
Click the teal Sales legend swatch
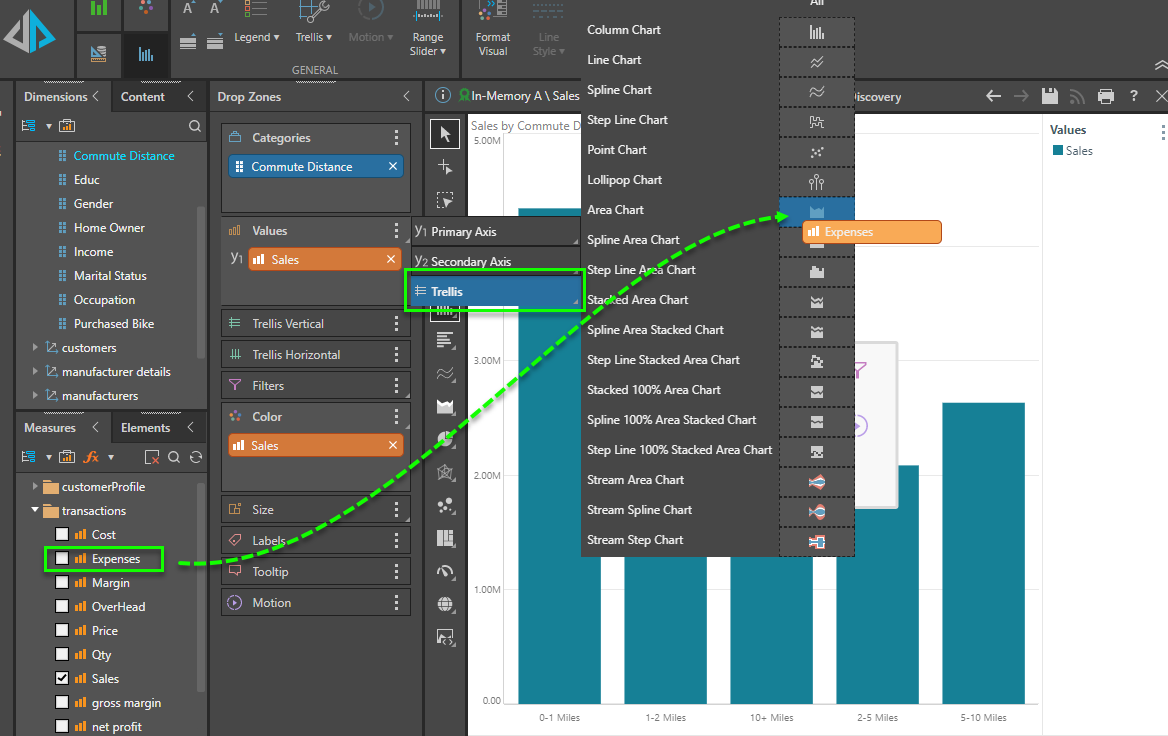[1057, 151]
